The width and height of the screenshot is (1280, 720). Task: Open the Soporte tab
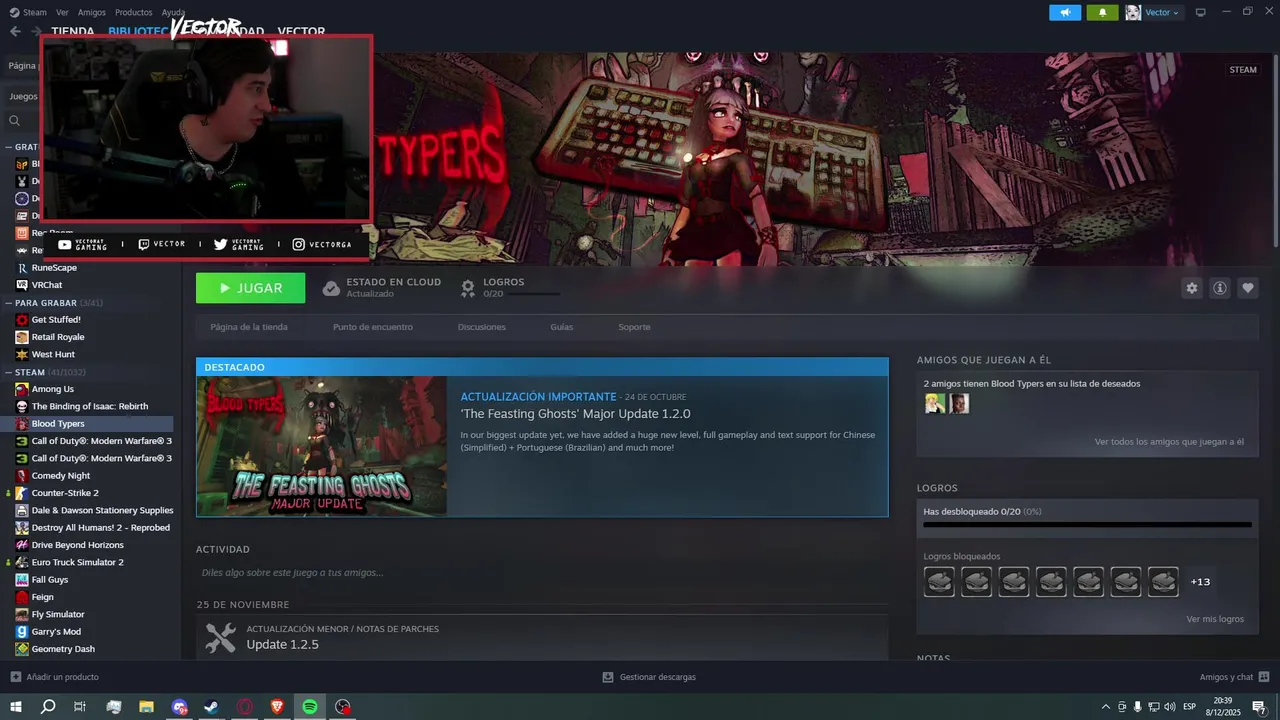tap(634, 327)
